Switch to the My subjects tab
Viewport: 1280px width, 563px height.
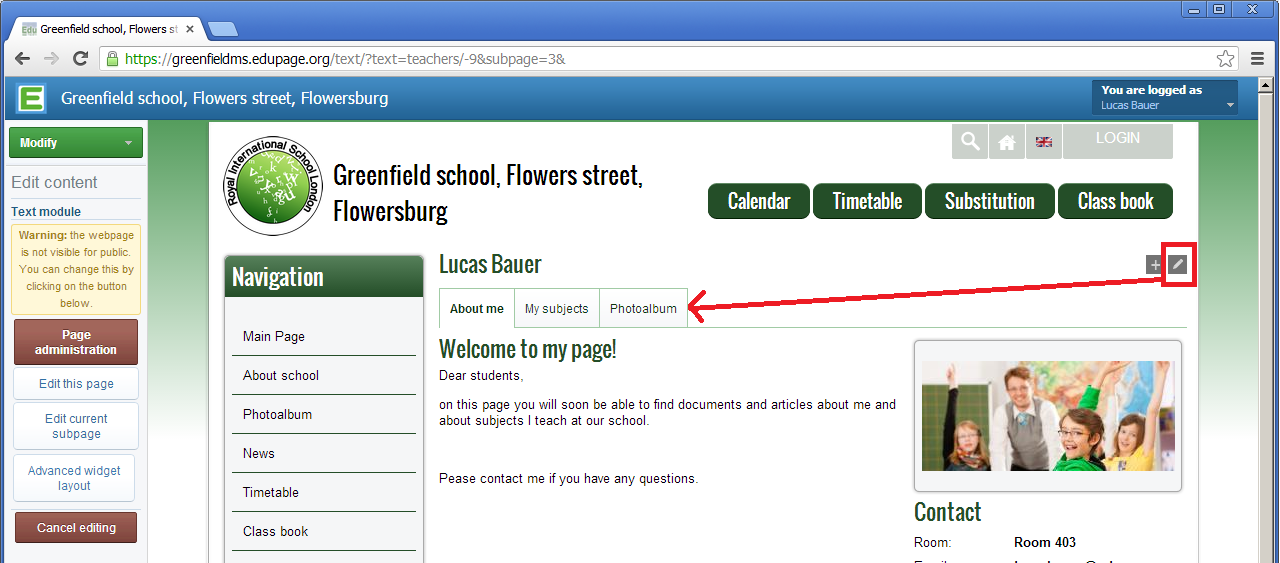point(557,308)
